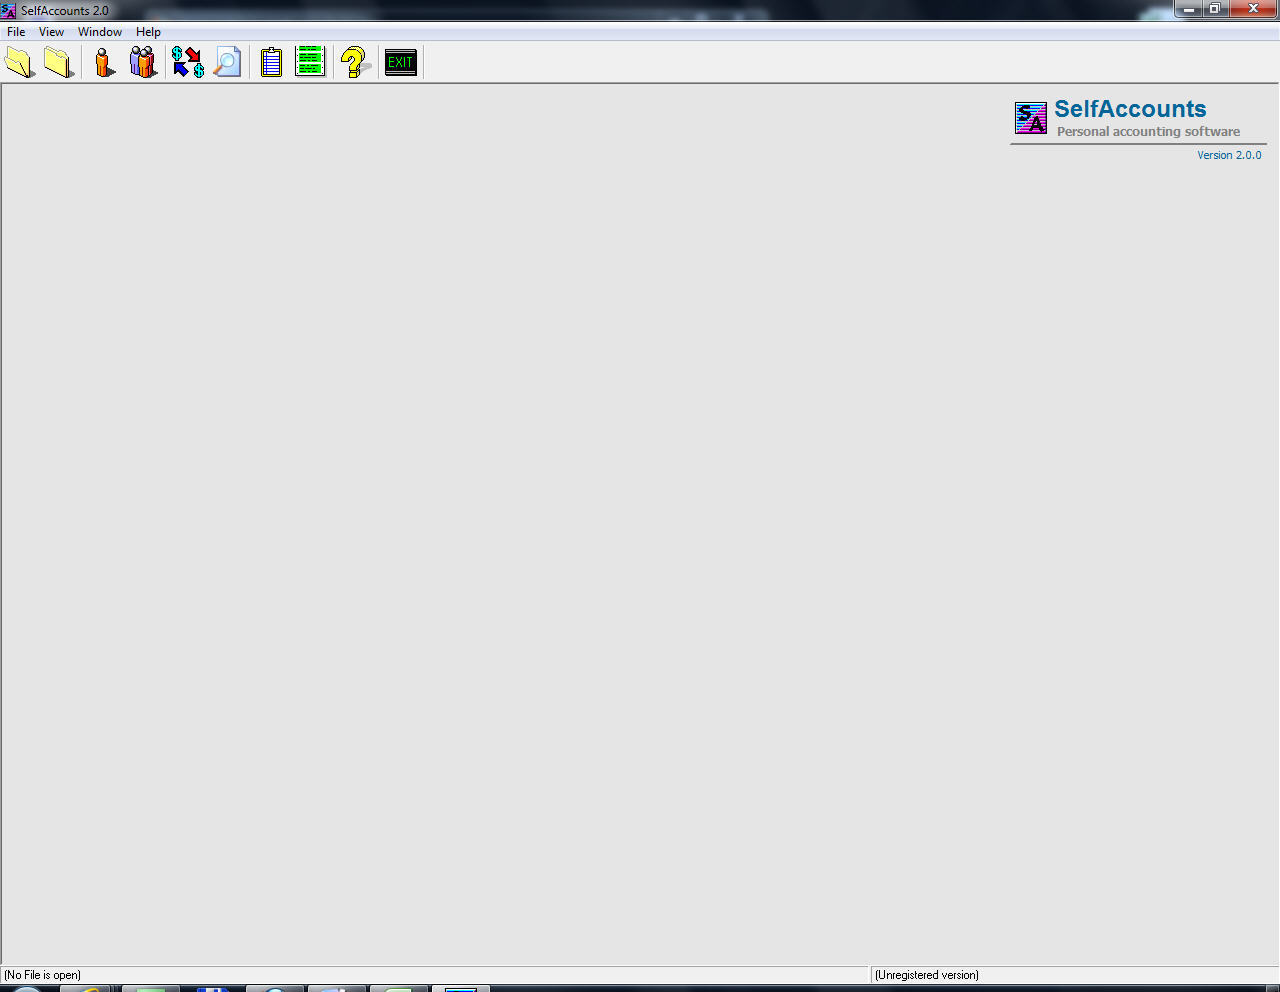Open the currency transactions icon
The image size is (1280, 992).
tap(187, 61)
